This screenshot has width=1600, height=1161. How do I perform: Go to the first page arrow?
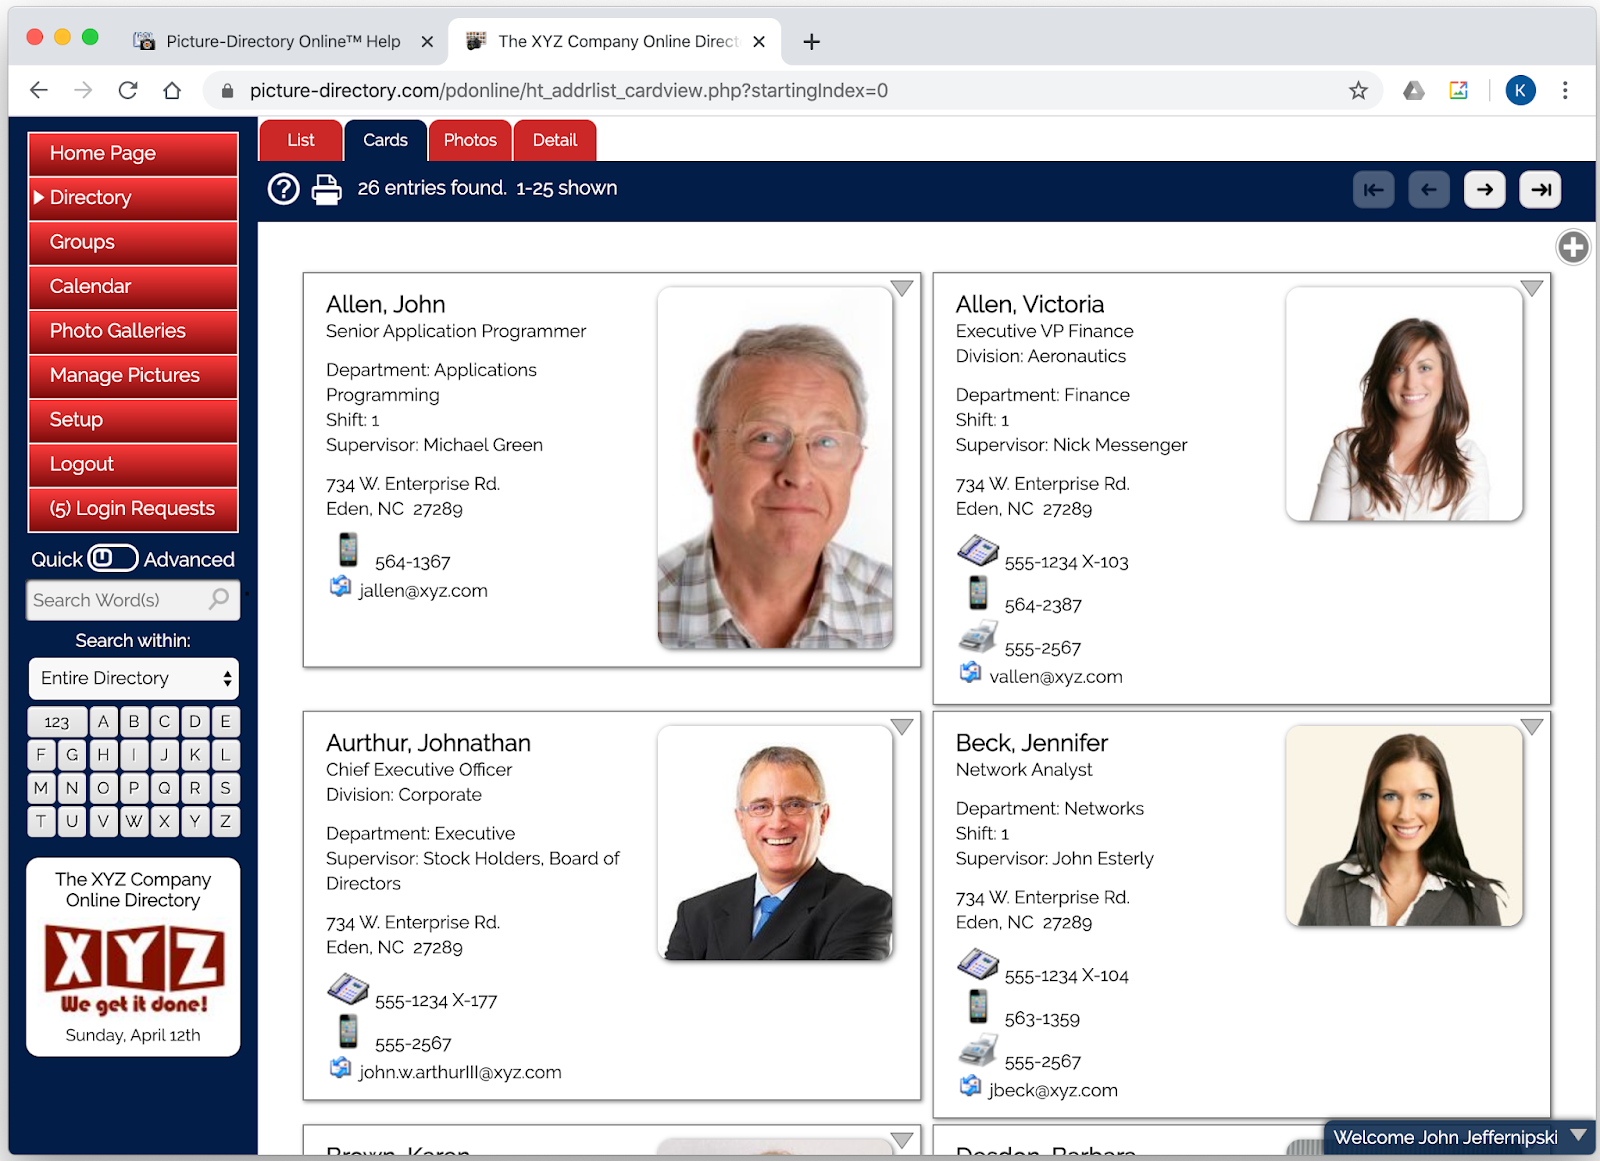[1373, 189]
